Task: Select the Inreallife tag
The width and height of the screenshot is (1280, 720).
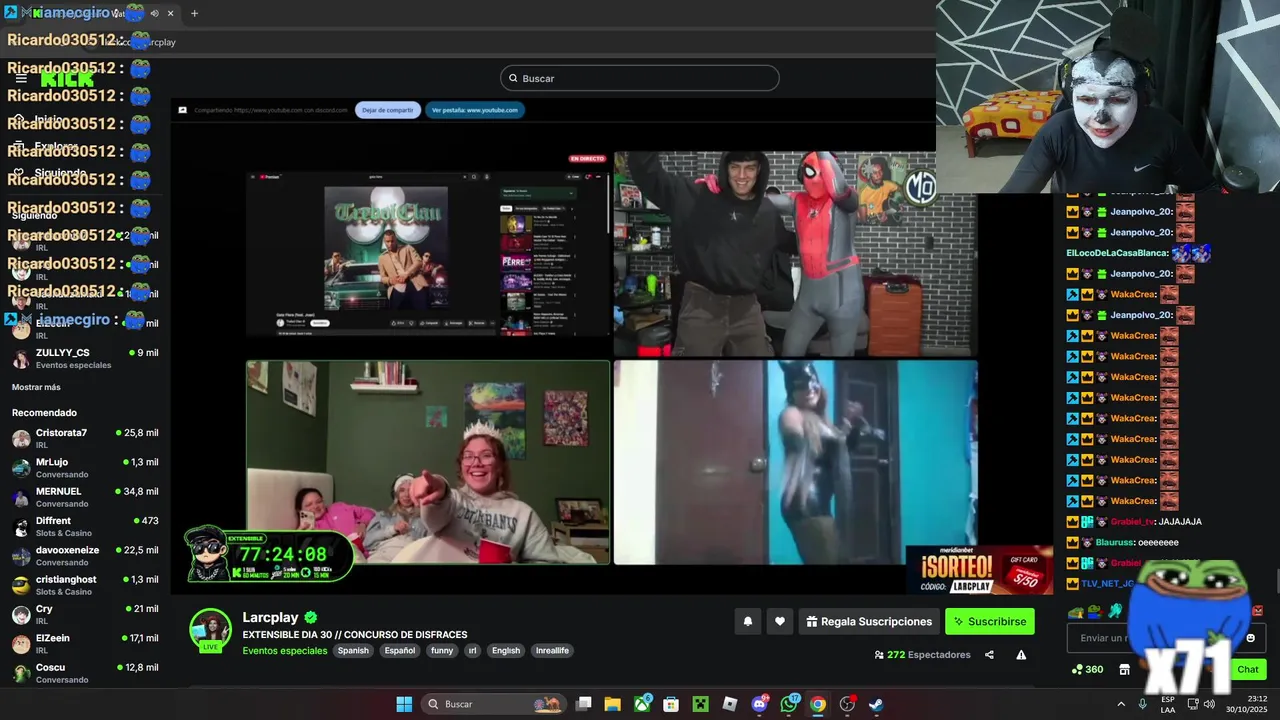Action: click(552, 650)
